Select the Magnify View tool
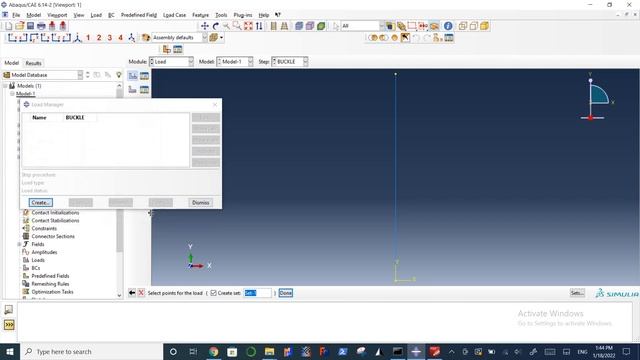 [x=226, y=26]
